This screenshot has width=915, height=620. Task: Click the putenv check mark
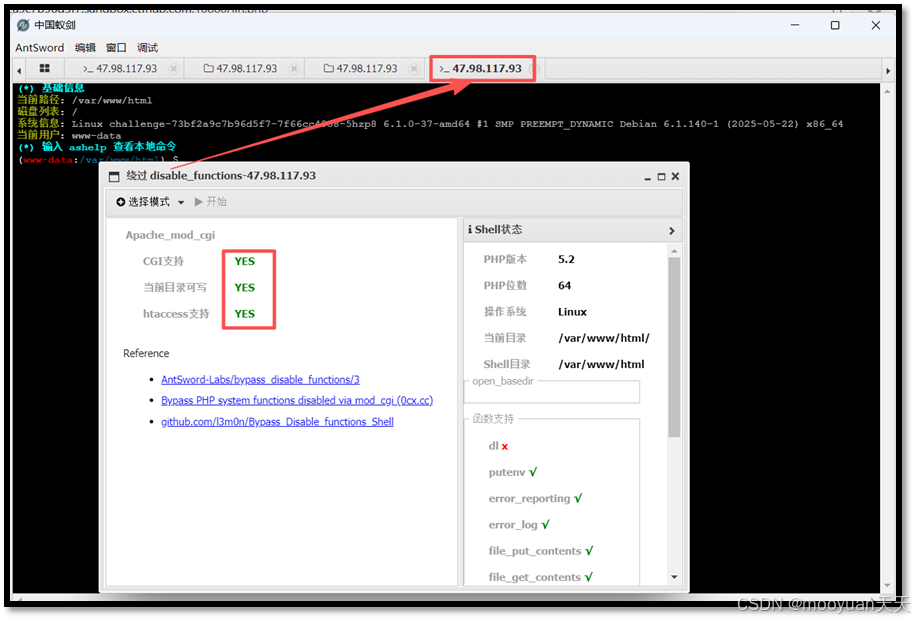coord(533,472)
